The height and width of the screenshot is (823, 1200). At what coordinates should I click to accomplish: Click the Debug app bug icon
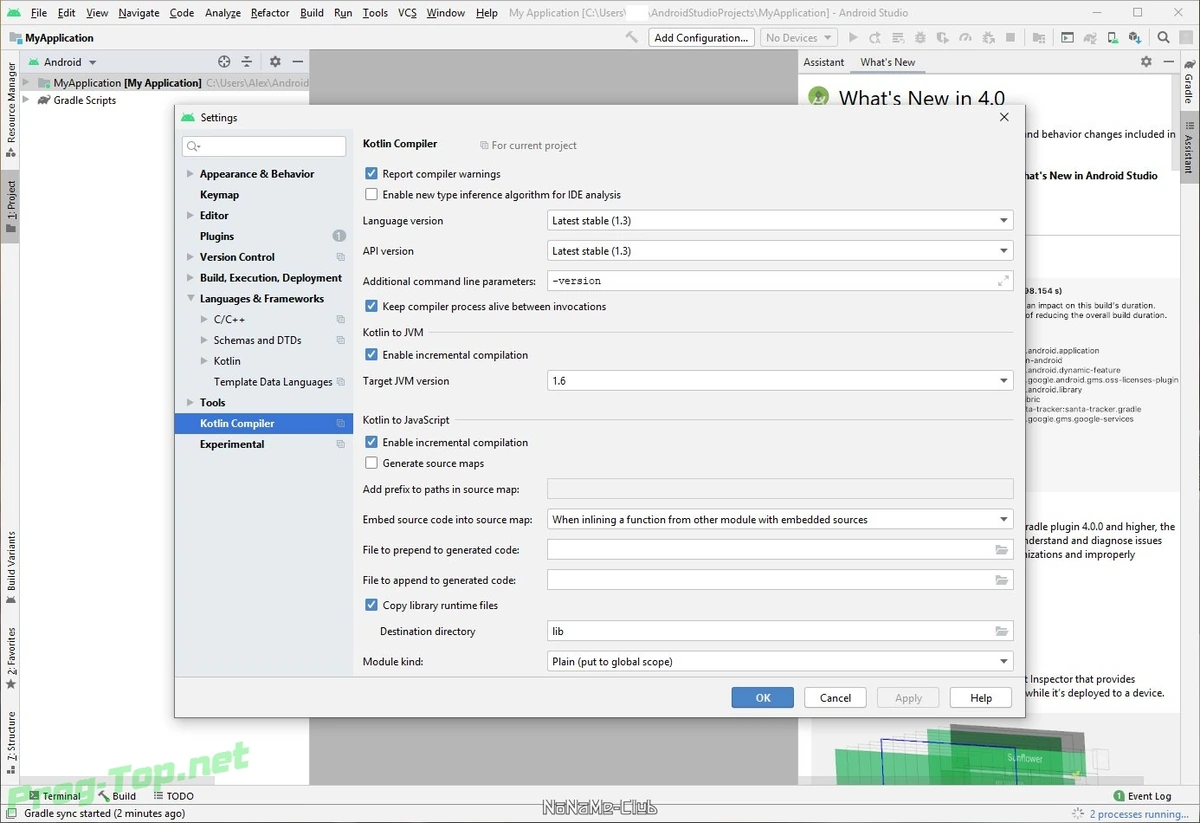(920, 37)
